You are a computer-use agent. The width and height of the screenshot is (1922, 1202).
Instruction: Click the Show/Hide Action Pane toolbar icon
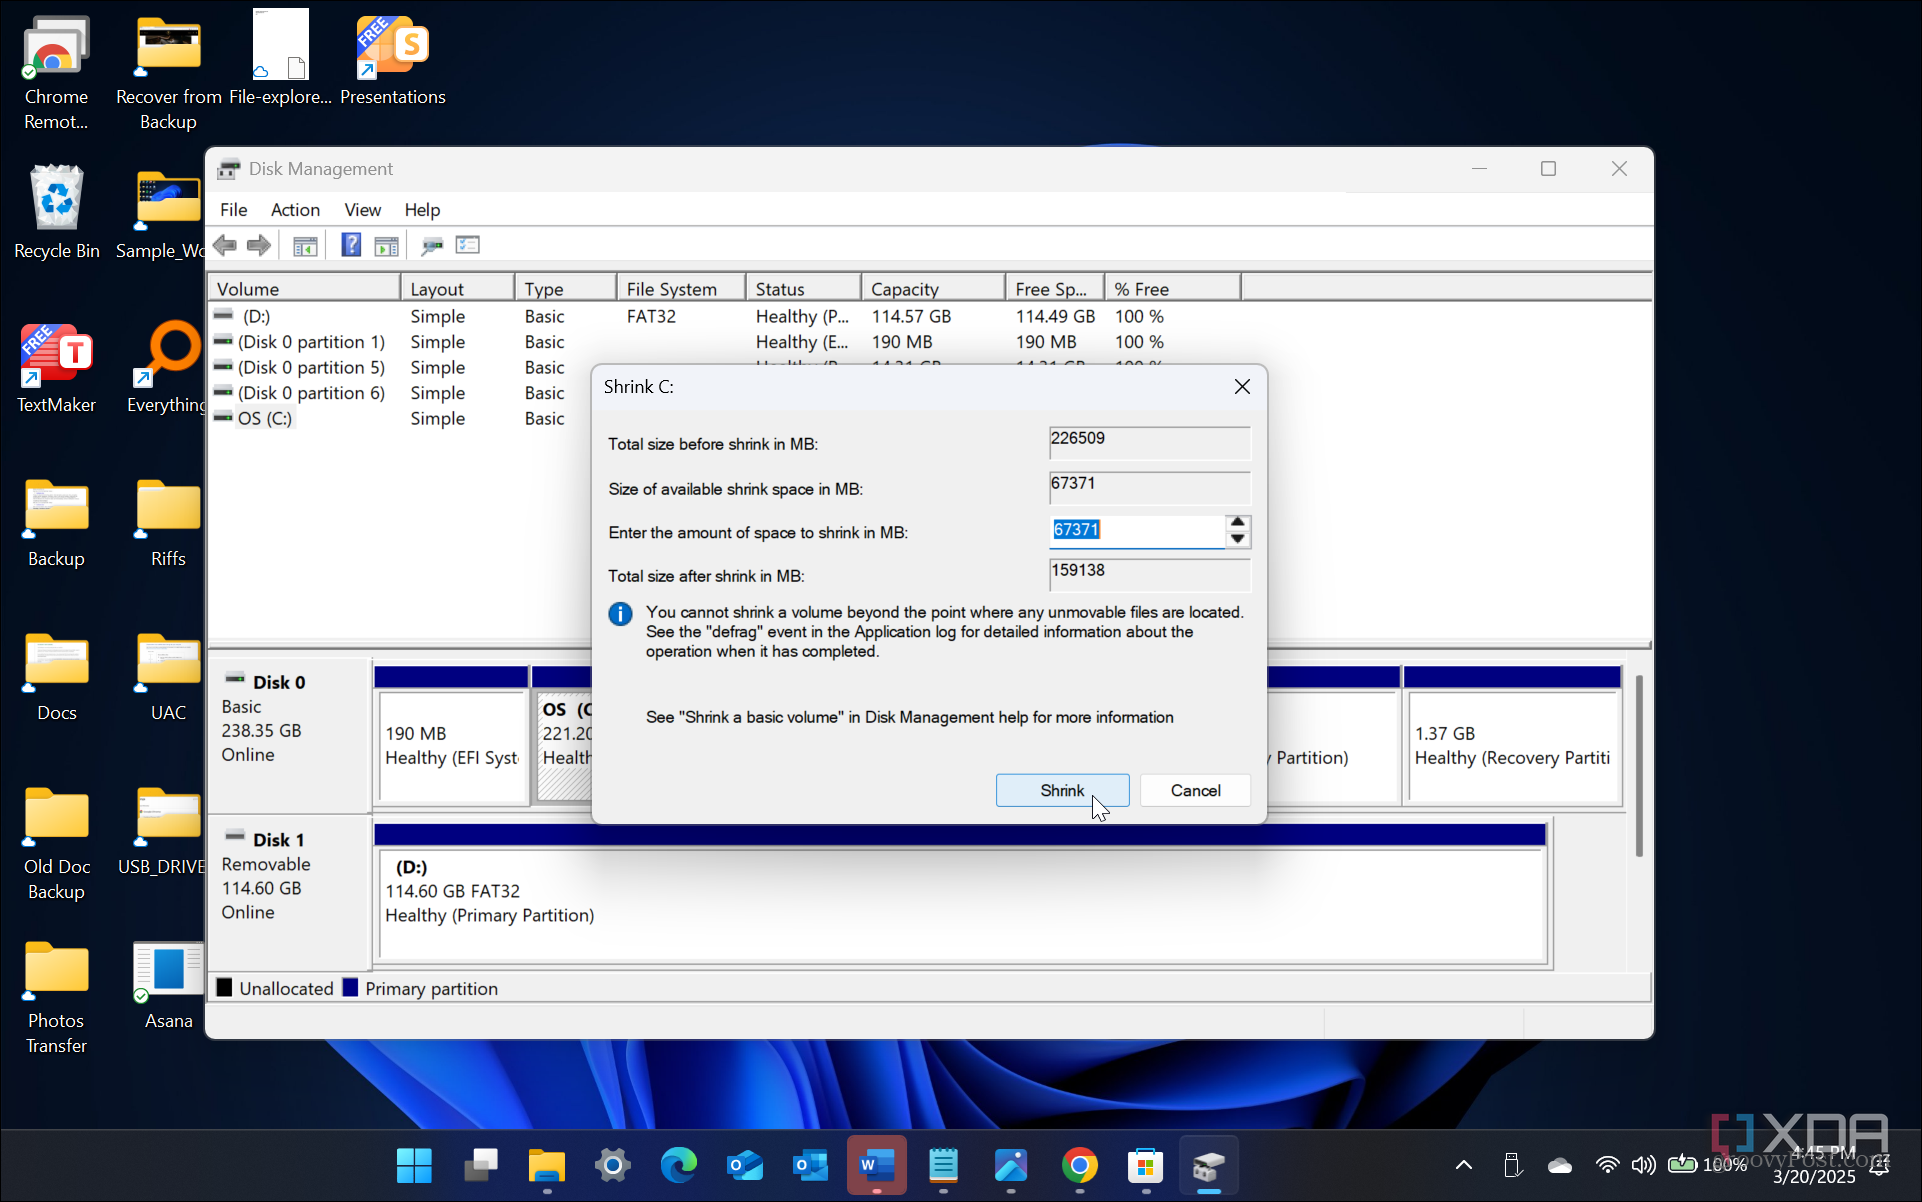pos(386,245)
